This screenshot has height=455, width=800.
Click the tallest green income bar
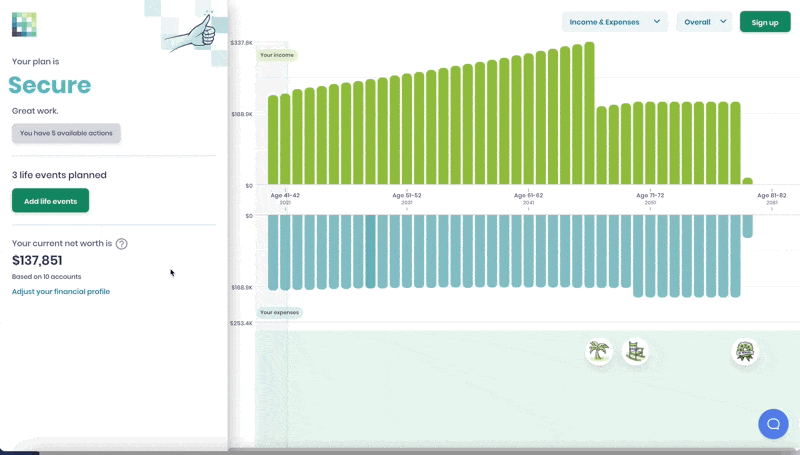pos(589,113)
